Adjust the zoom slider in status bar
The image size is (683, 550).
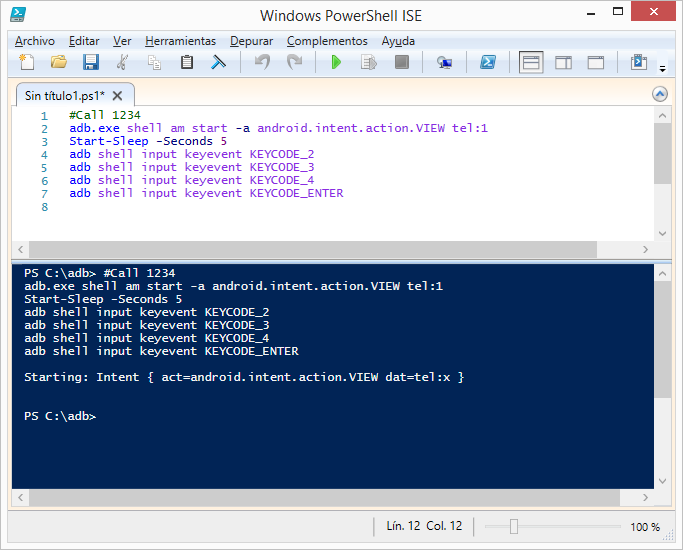514,526
